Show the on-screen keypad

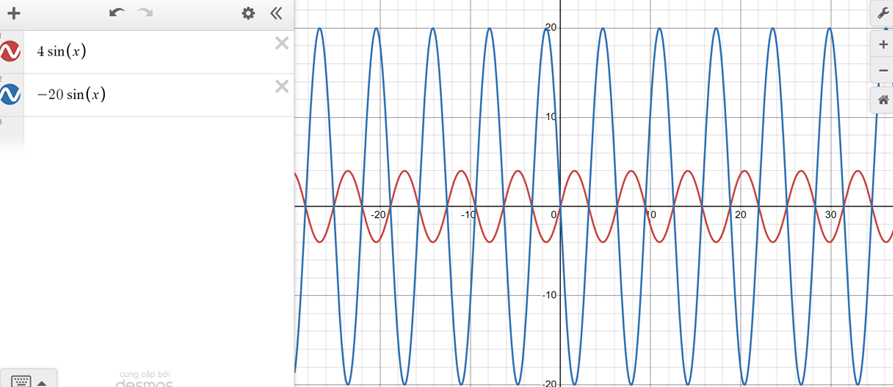(22, 381)
